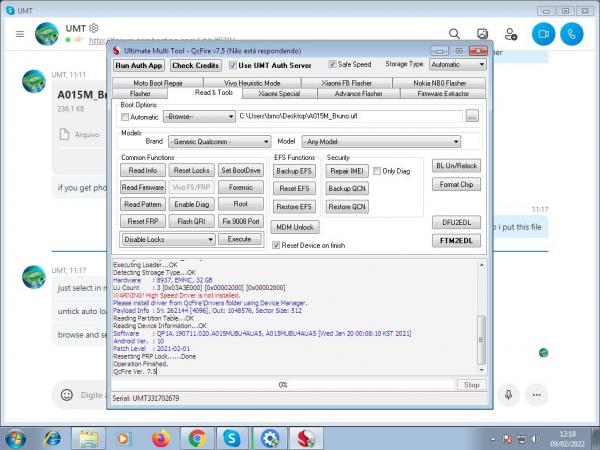Click the microphone icon in Skype message bar
Viewport: 600px width, 450px height.
(x=508, y=395)
